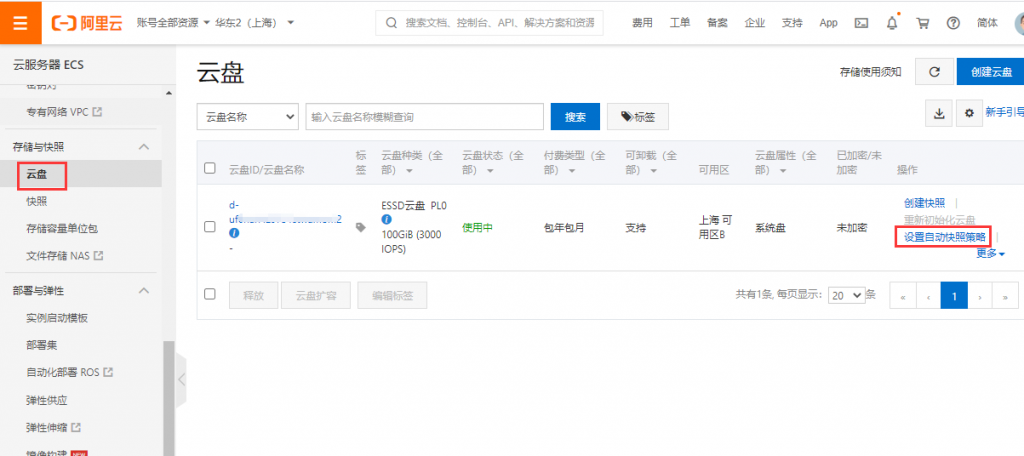Check the bottom bulk-select checkbox

[210, 294]
